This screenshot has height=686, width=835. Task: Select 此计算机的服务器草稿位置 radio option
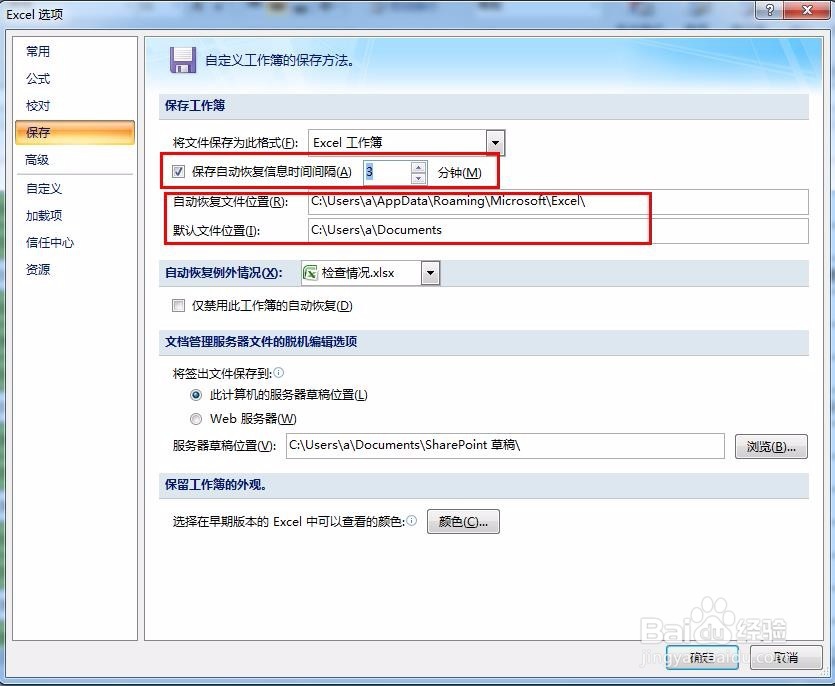pyautogui.click(x=196, y=395)
